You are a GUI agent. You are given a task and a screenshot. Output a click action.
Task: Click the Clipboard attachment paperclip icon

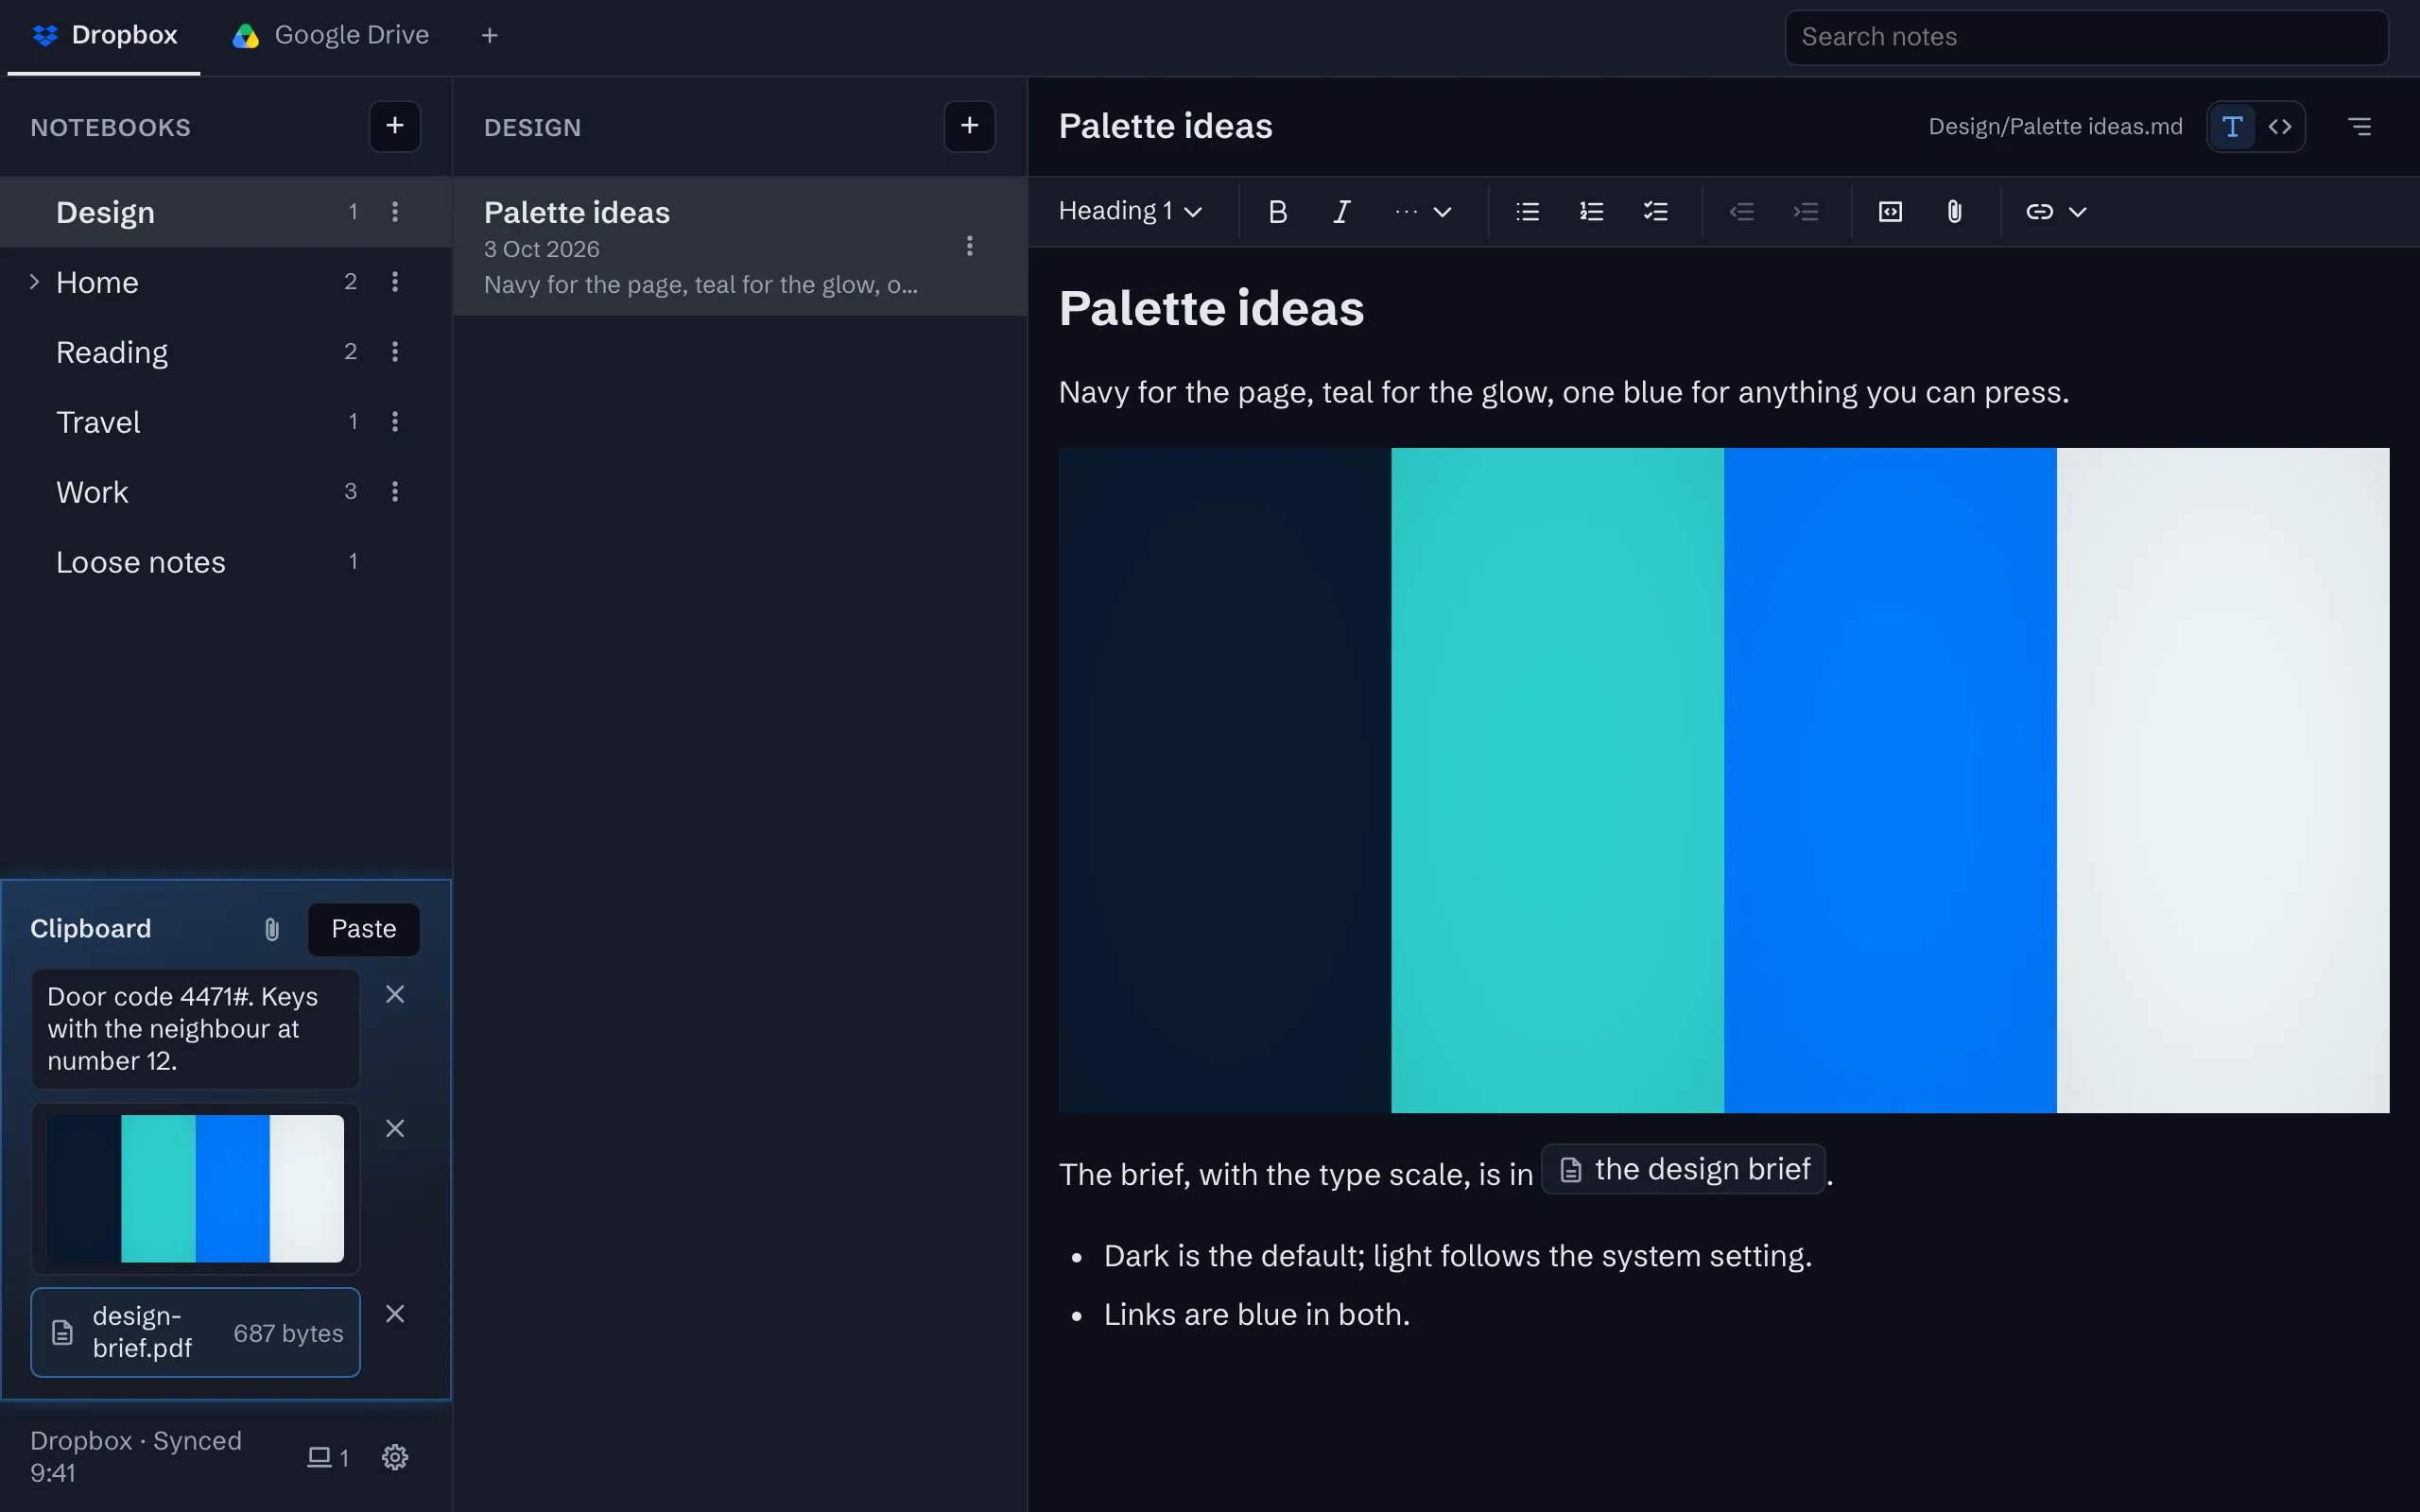[x=272, y=929]
